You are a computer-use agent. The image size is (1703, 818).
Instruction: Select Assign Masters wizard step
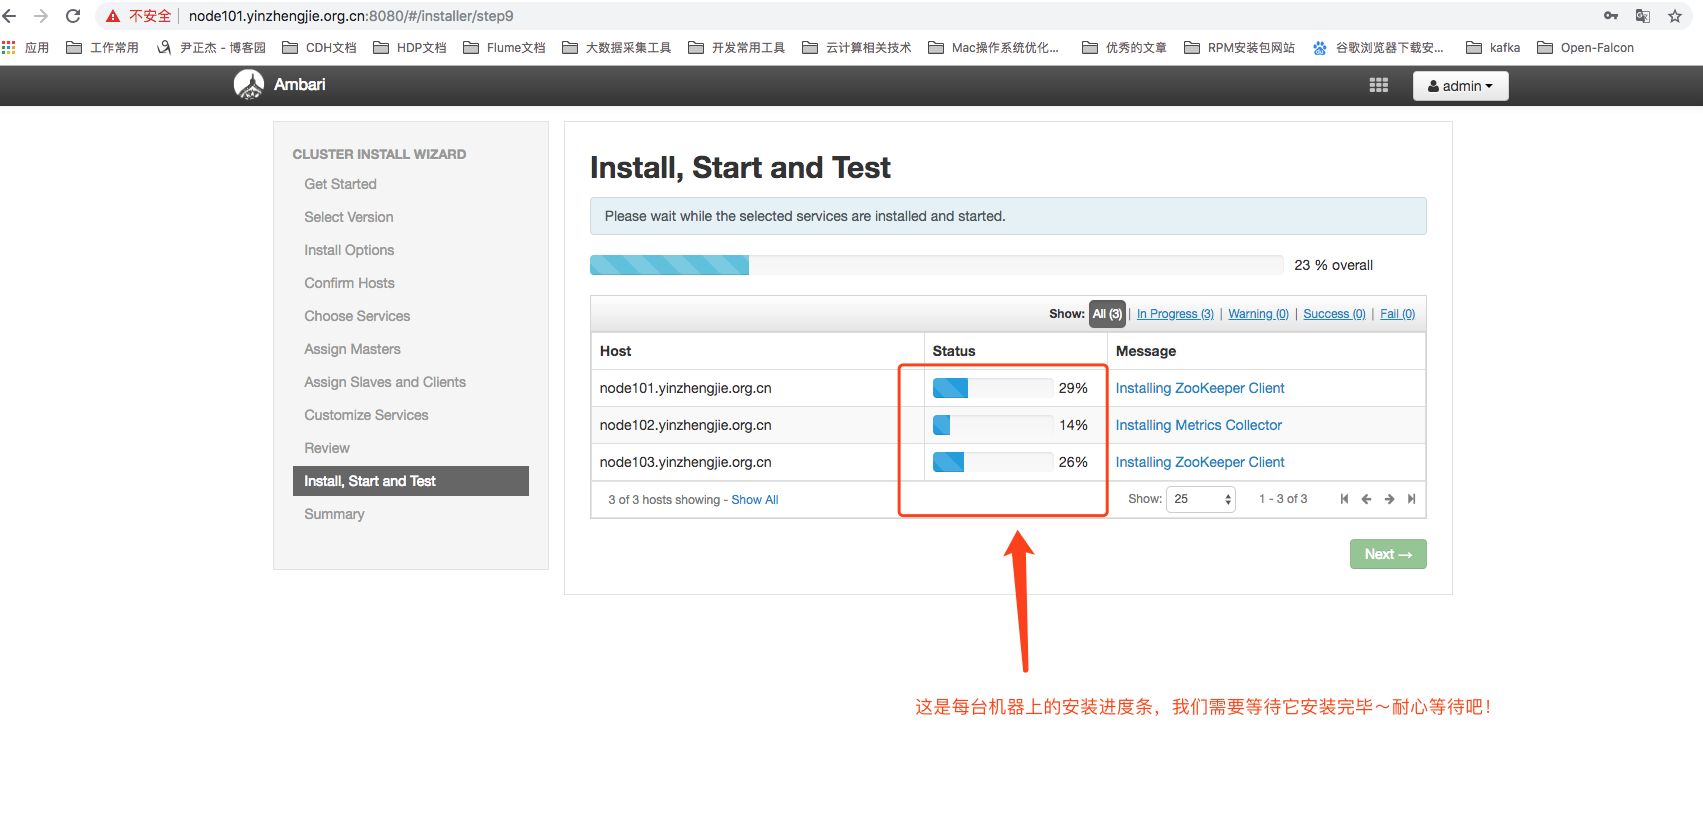click(x=352, y=349)
